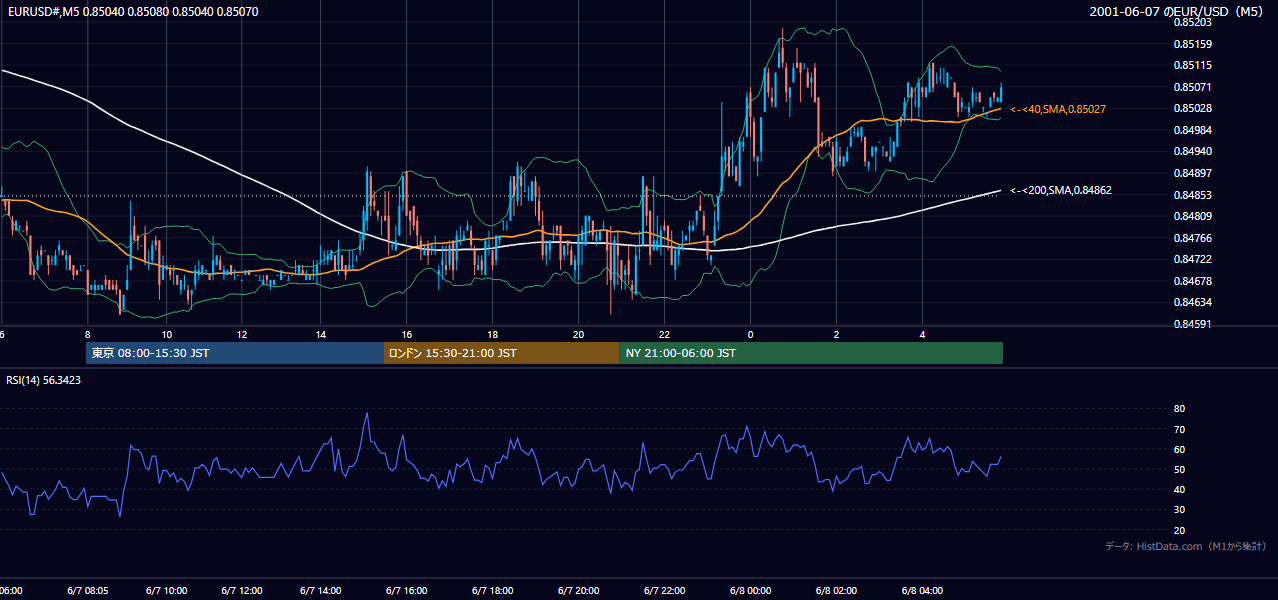Click price axis value 0.84809
The width and height of the screenshot is (1278, 600).
1193,216
